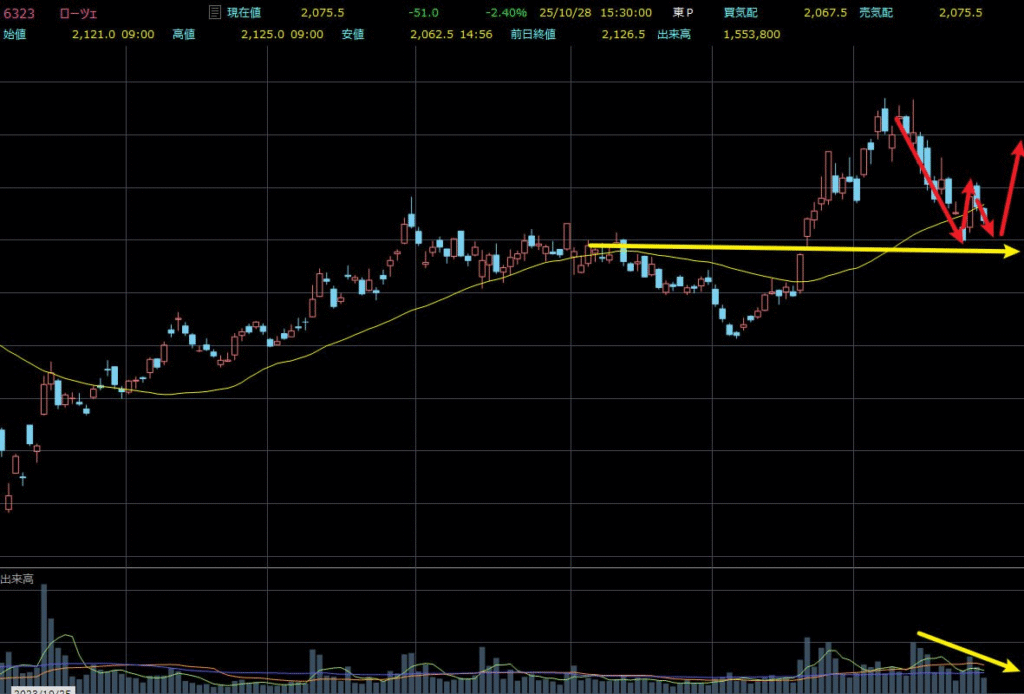Click the document icon beside 現在値
Image resolution: width=1024 pixels, height=694 pixels.
click(213, 13)
